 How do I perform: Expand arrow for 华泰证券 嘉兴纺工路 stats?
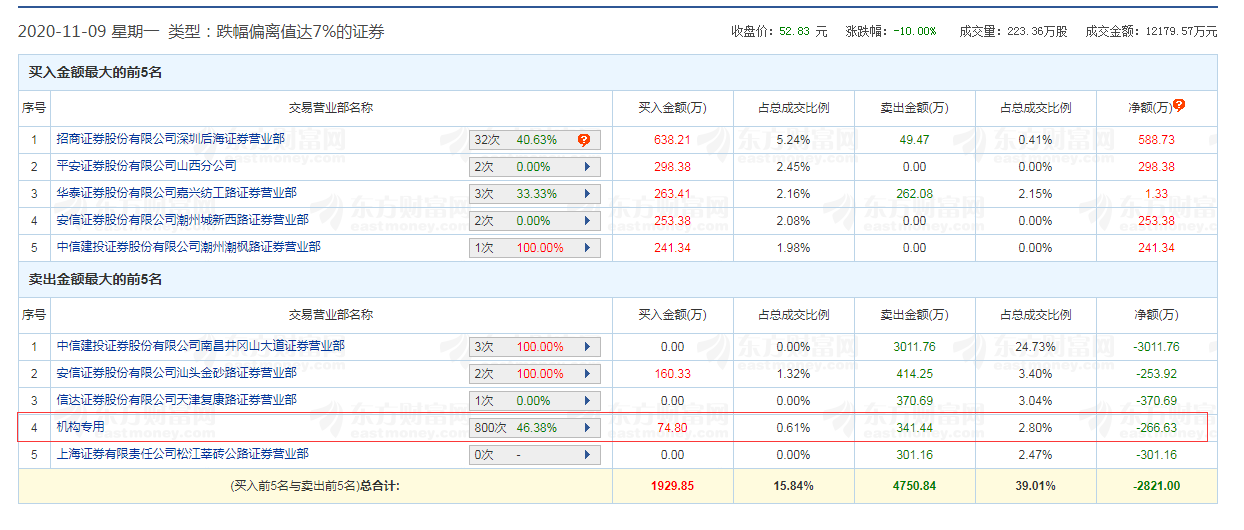pos(586,194)
